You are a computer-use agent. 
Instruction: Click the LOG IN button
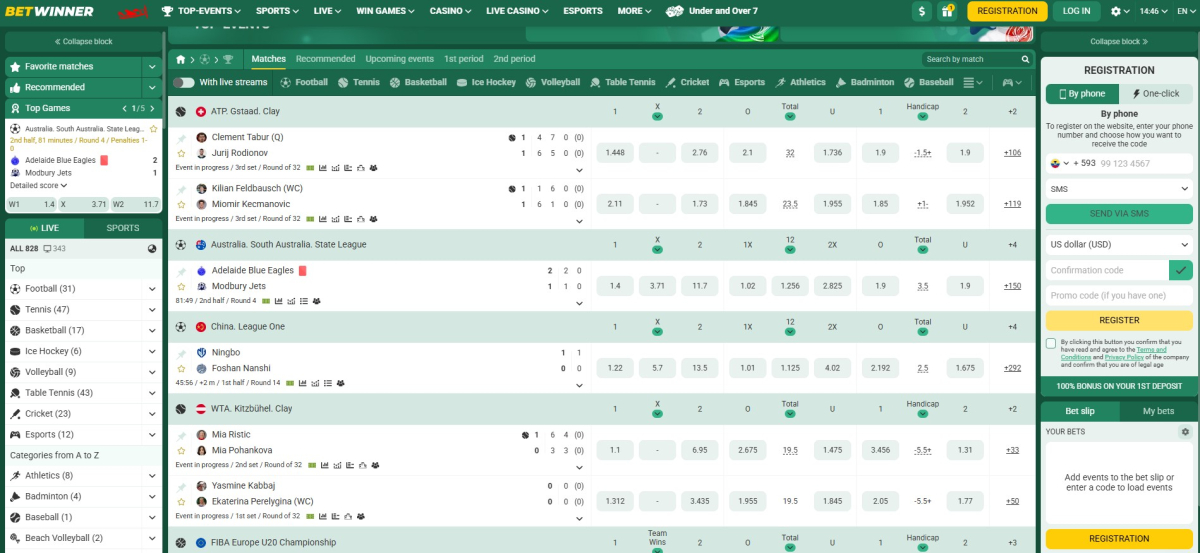1077,11
